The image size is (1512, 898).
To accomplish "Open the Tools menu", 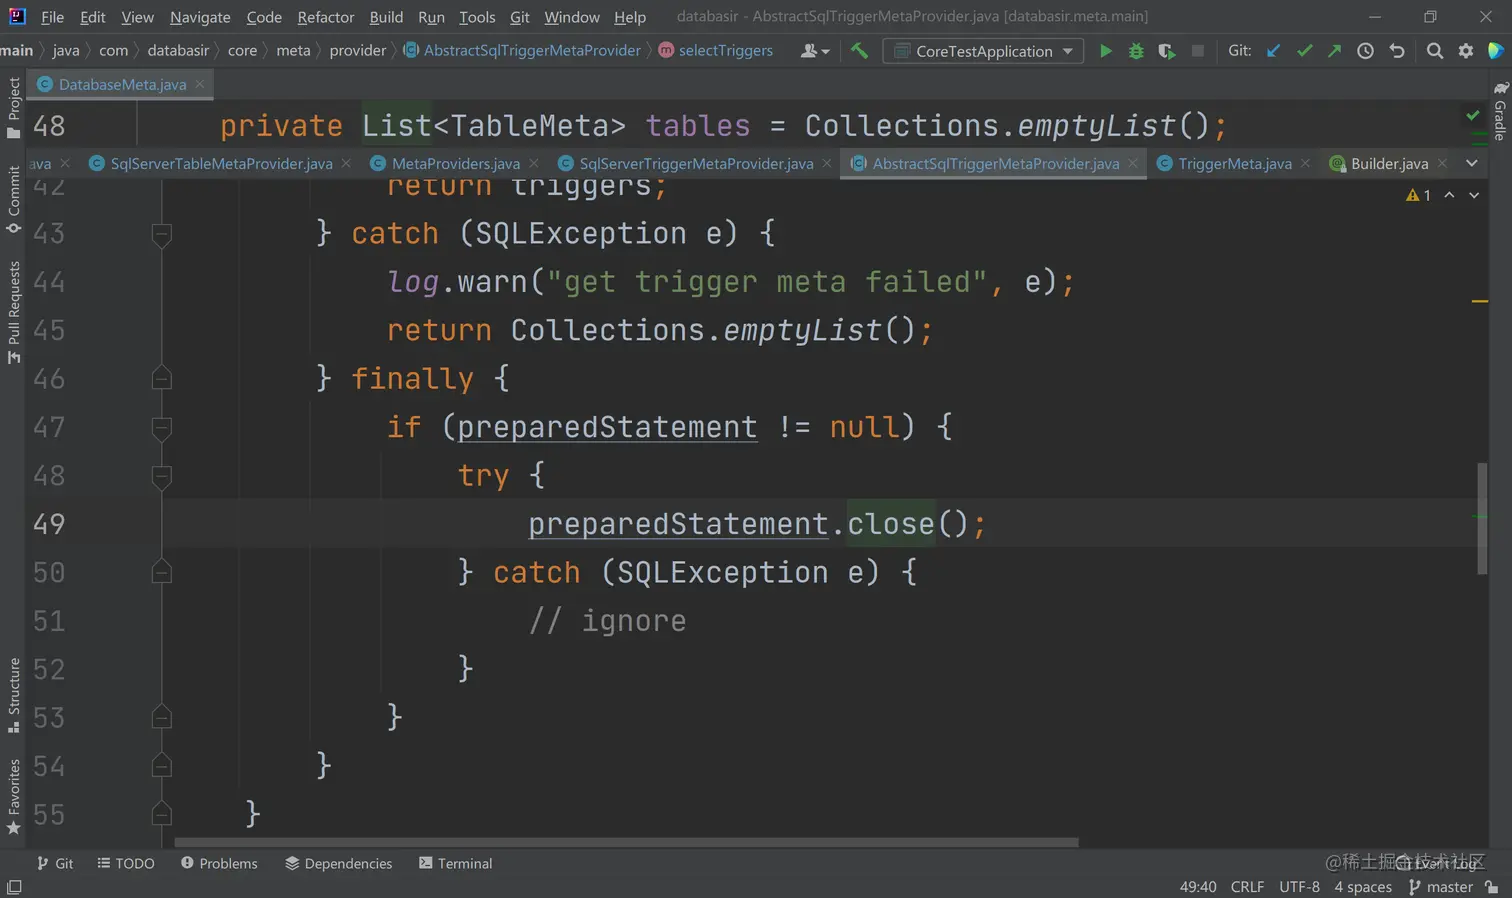I will coord(477,17).
